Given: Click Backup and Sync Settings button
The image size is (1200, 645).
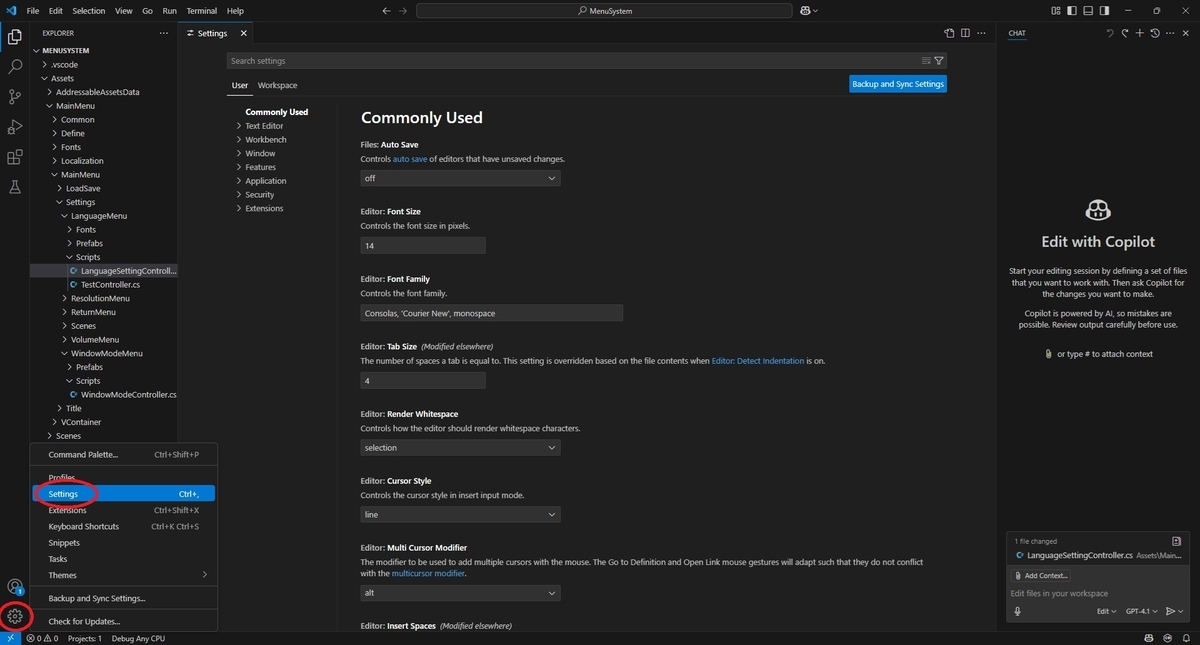Looking at the screenshot, I should point(898,84).
